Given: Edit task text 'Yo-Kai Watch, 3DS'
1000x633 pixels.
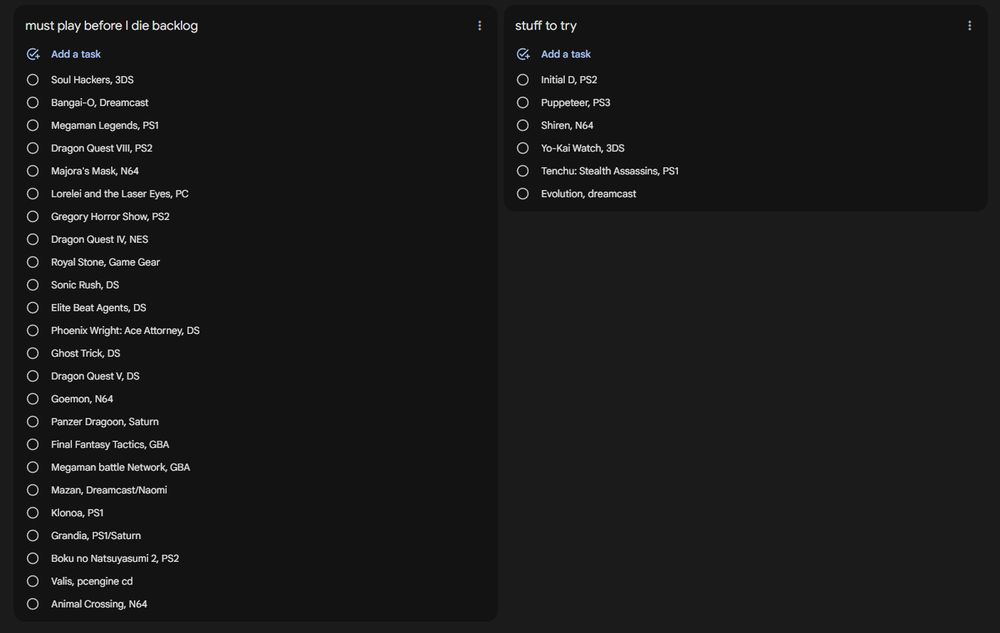Looking at the screenshot, I should coord(582,148).
